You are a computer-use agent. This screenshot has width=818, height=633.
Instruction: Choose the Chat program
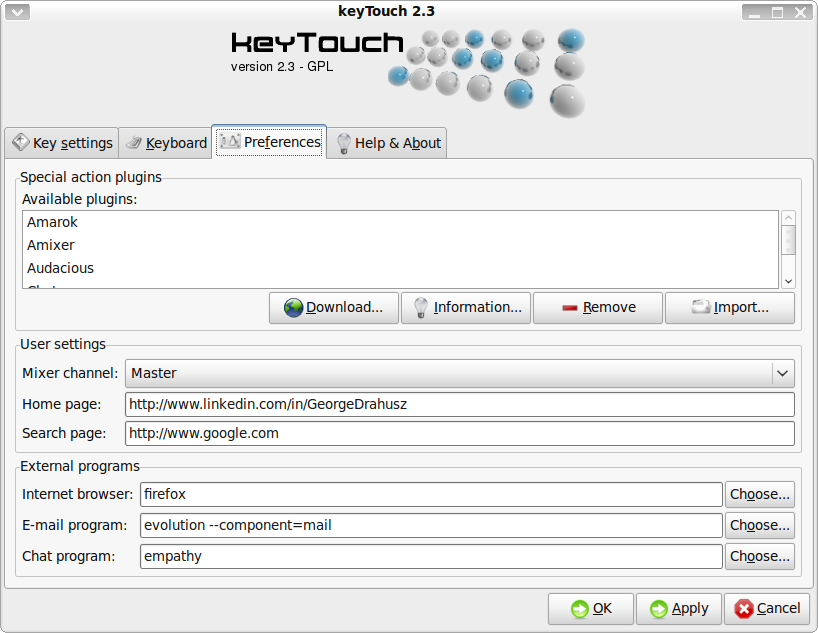pyautogui.click(x=760, y=556)
